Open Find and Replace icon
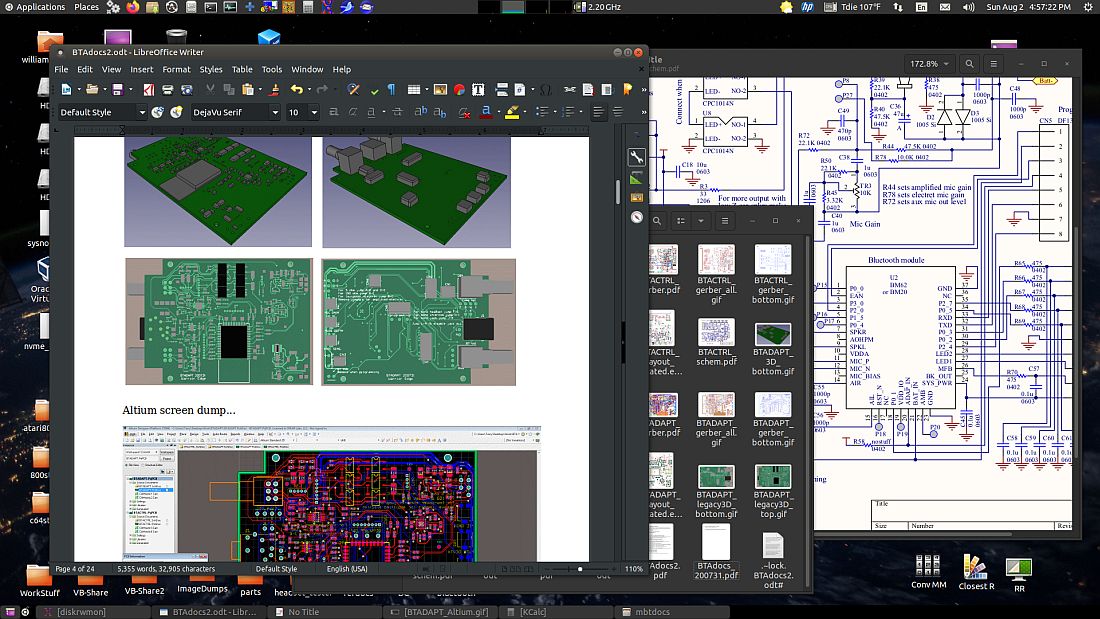 point(354,89)
